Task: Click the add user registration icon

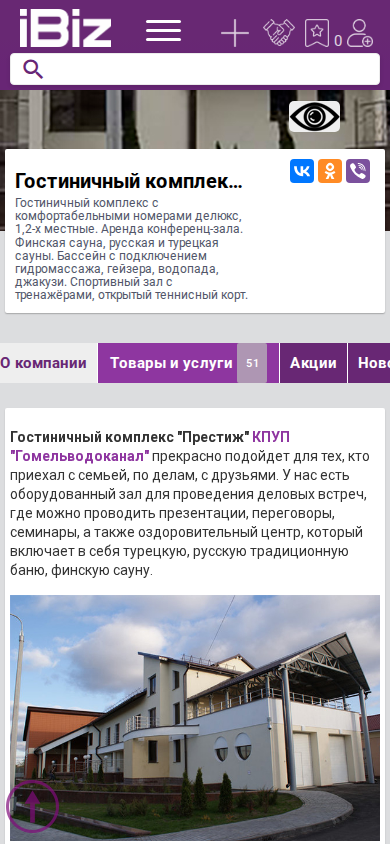Action: (x=359, y=33)
